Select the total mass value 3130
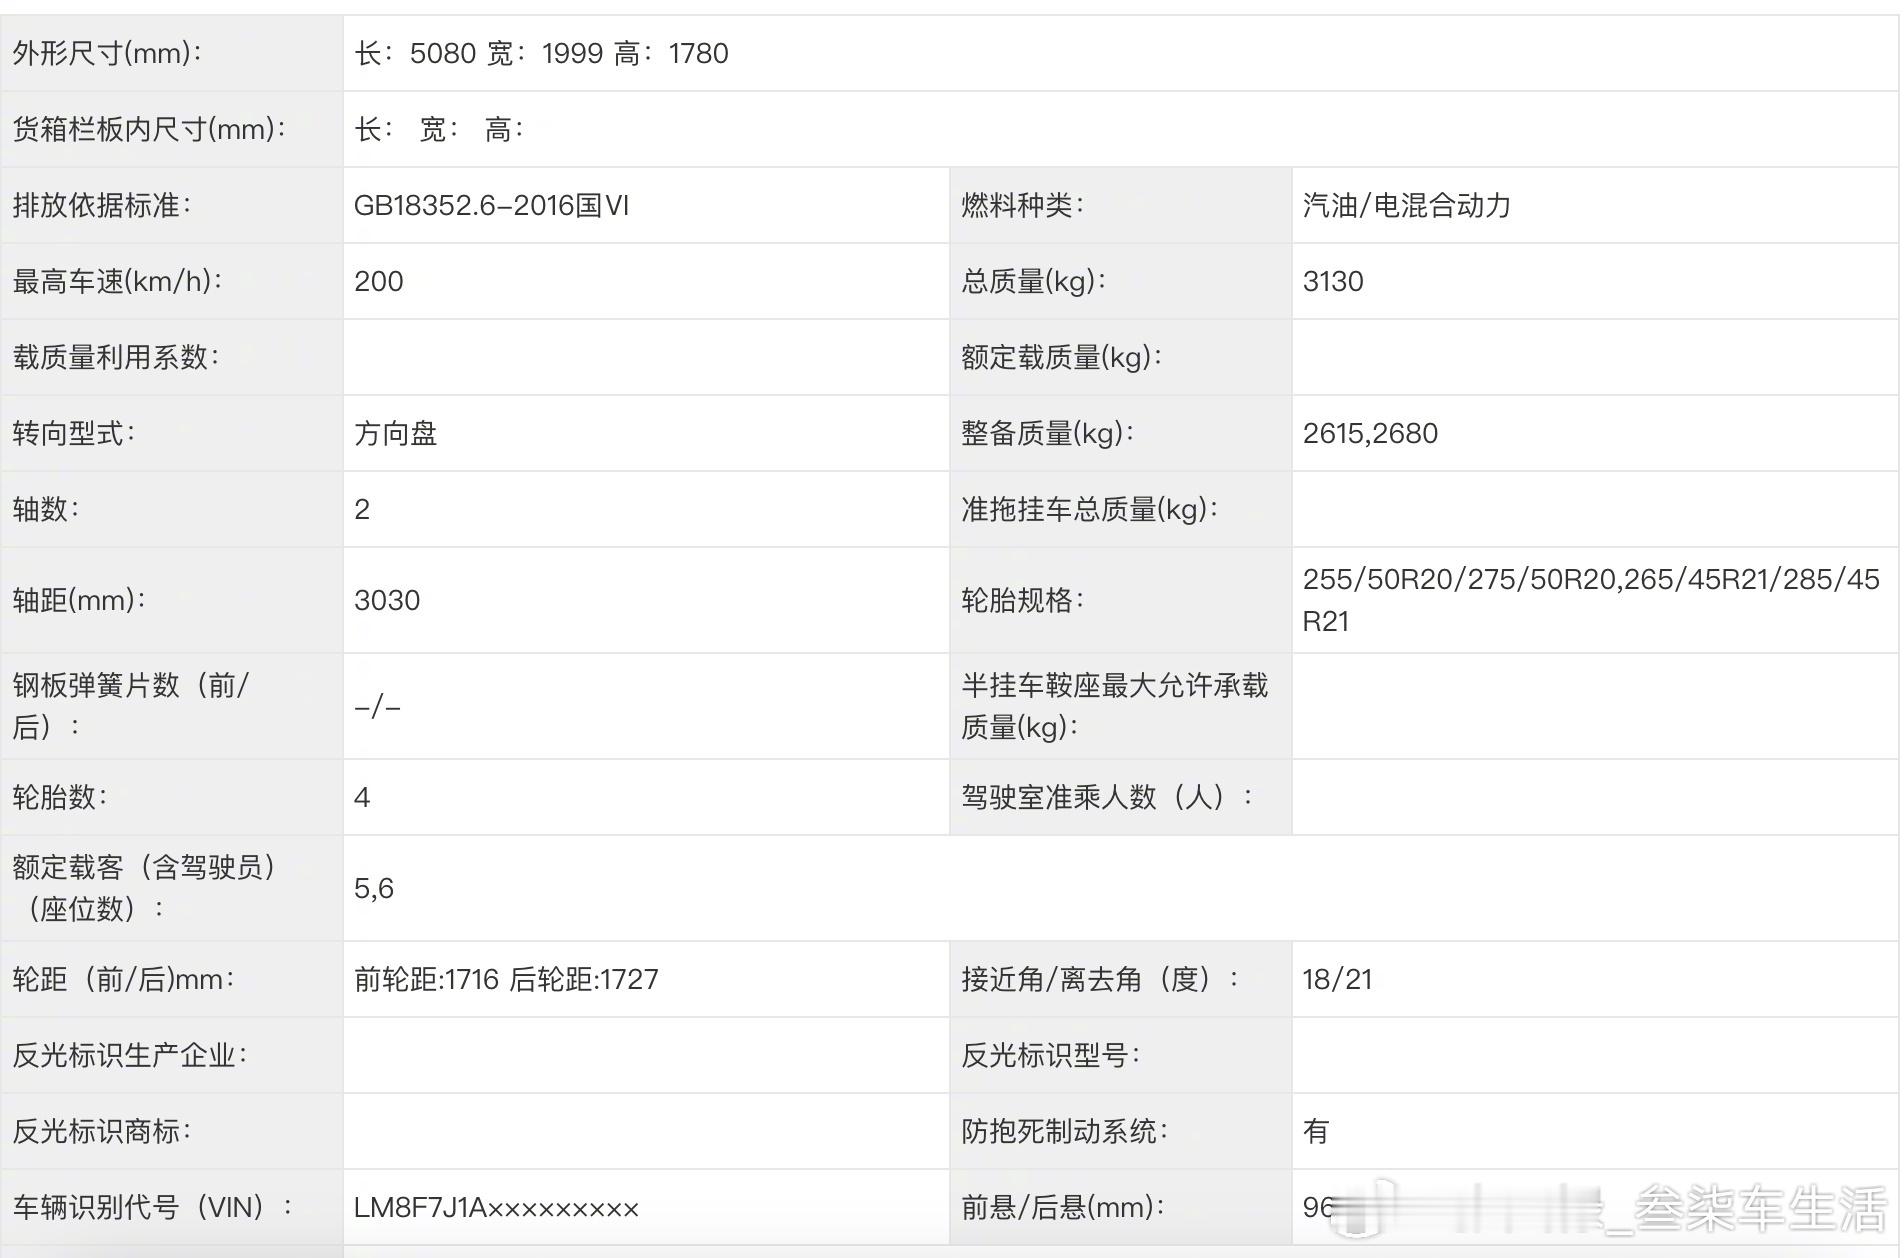The image size is (1904, 1258). (1333, 281)
